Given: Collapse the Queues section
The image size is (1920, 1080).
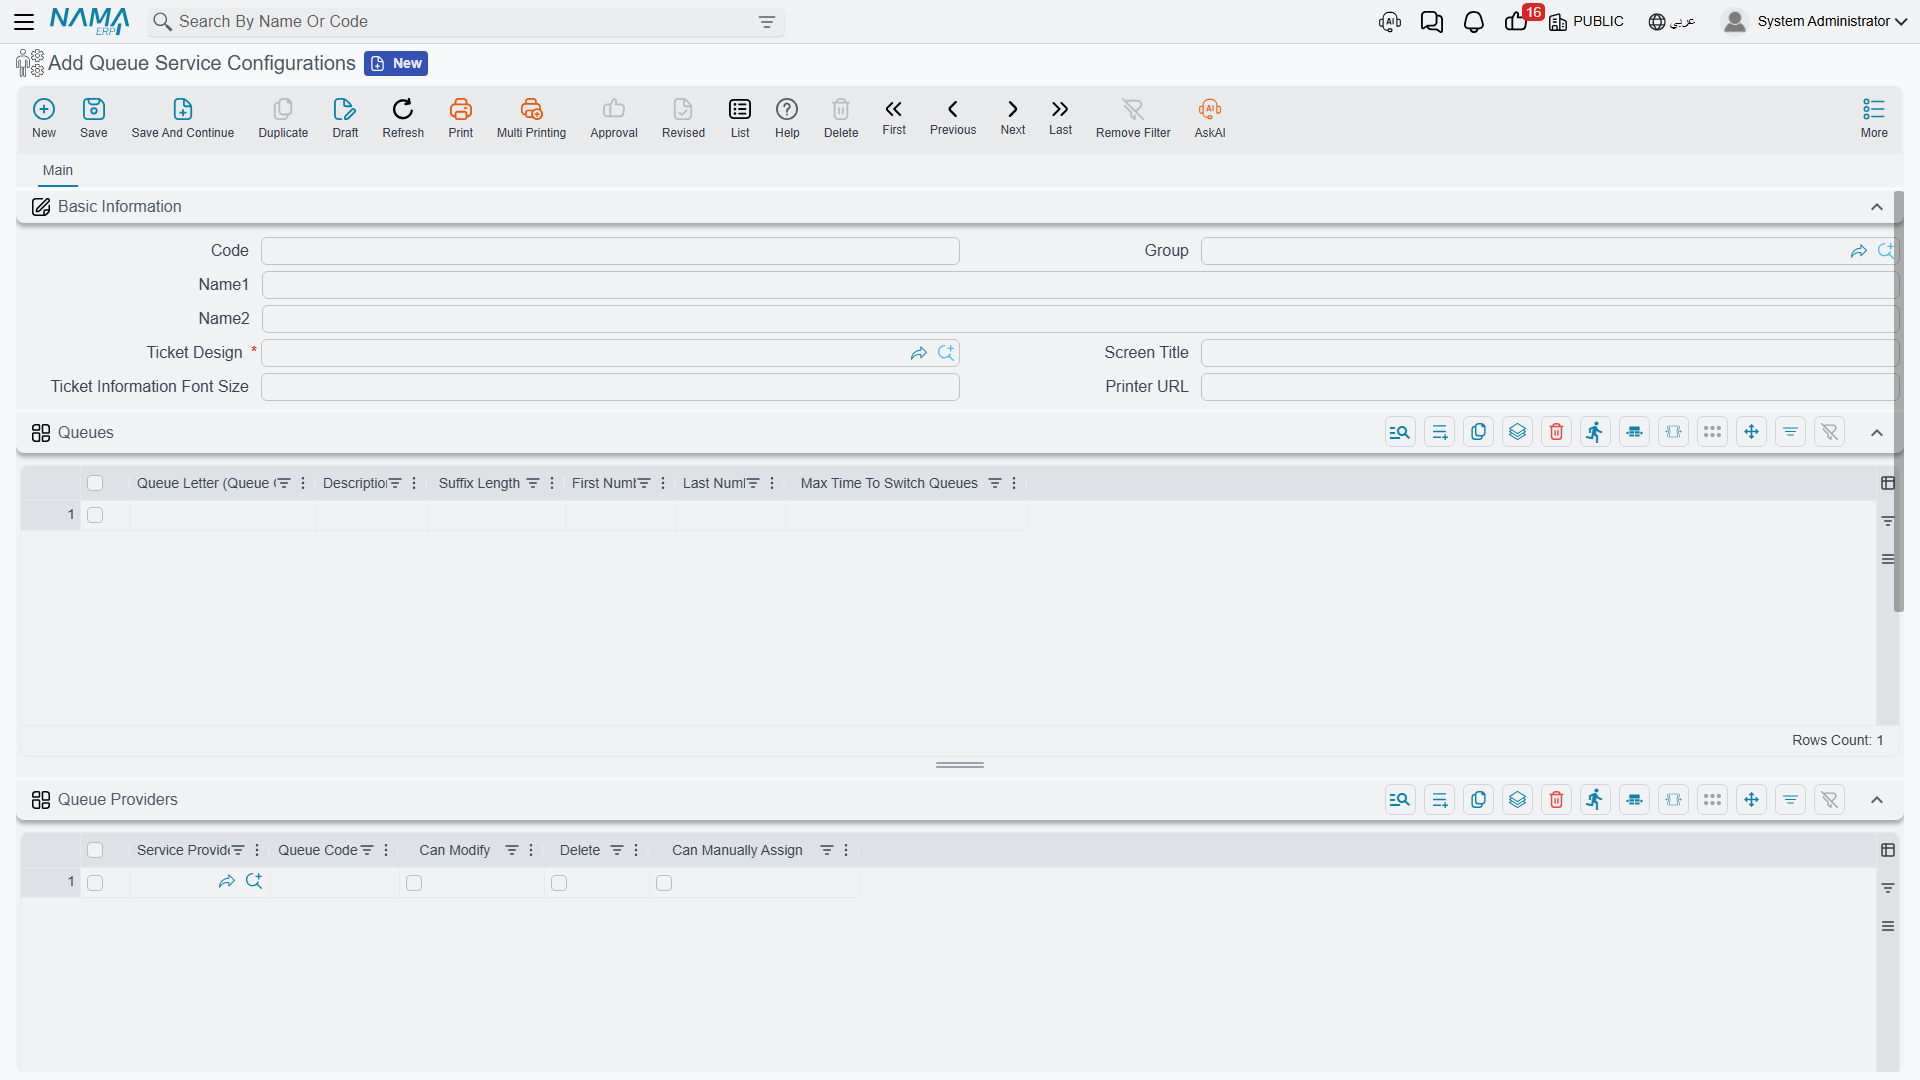Looking at the screenshot, I should (x=1877, y=433).
